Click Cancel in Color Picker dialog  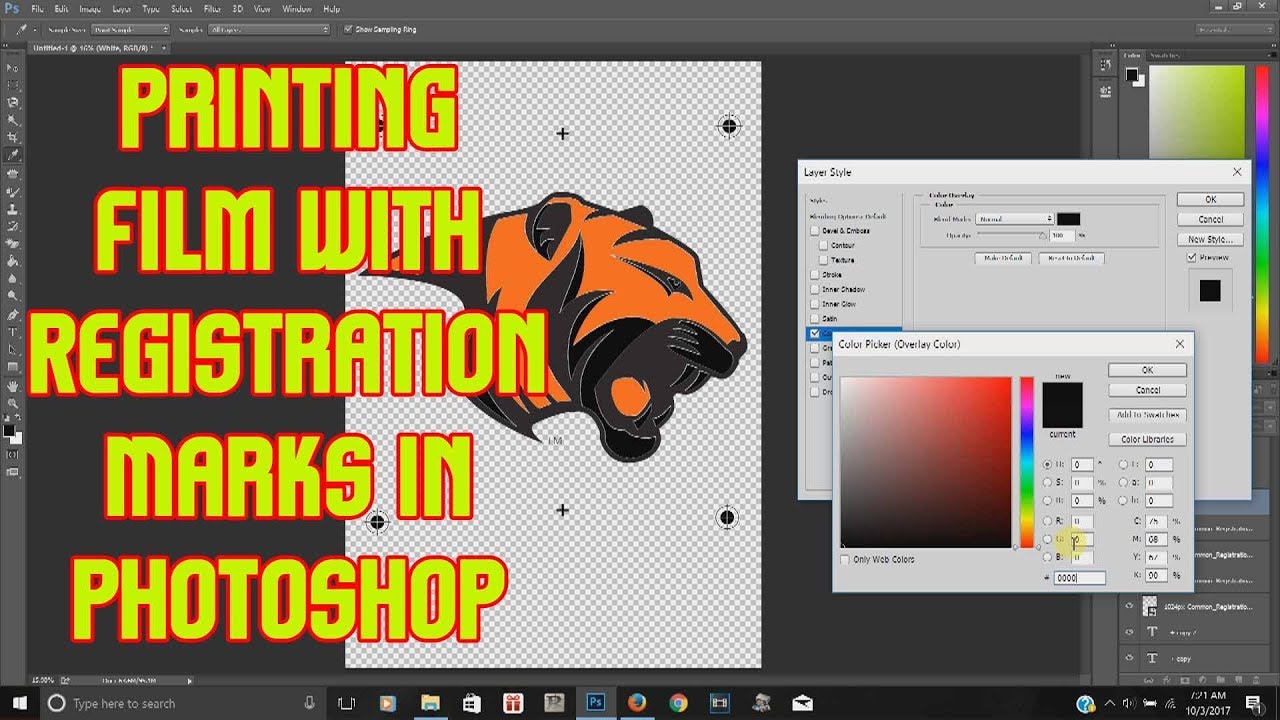[x=1147, y=390]
